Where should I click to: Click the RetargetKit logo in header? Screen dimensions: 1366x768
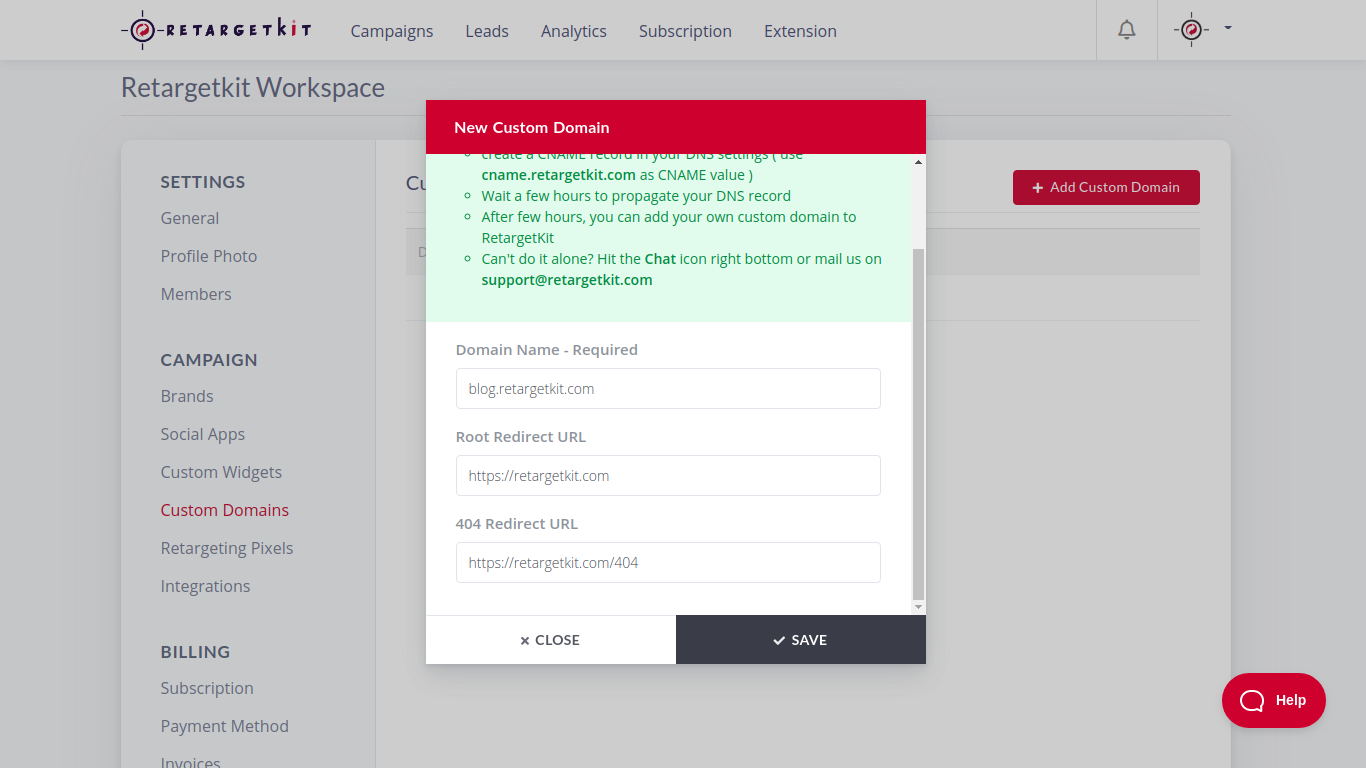[x=216, y=30]
